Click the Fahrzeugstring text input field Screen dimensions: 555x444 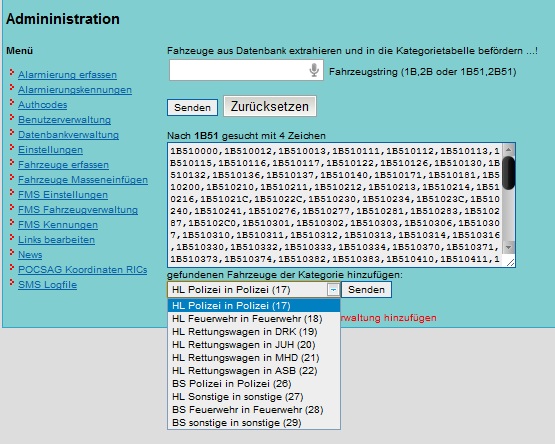[x=246, y=70]
